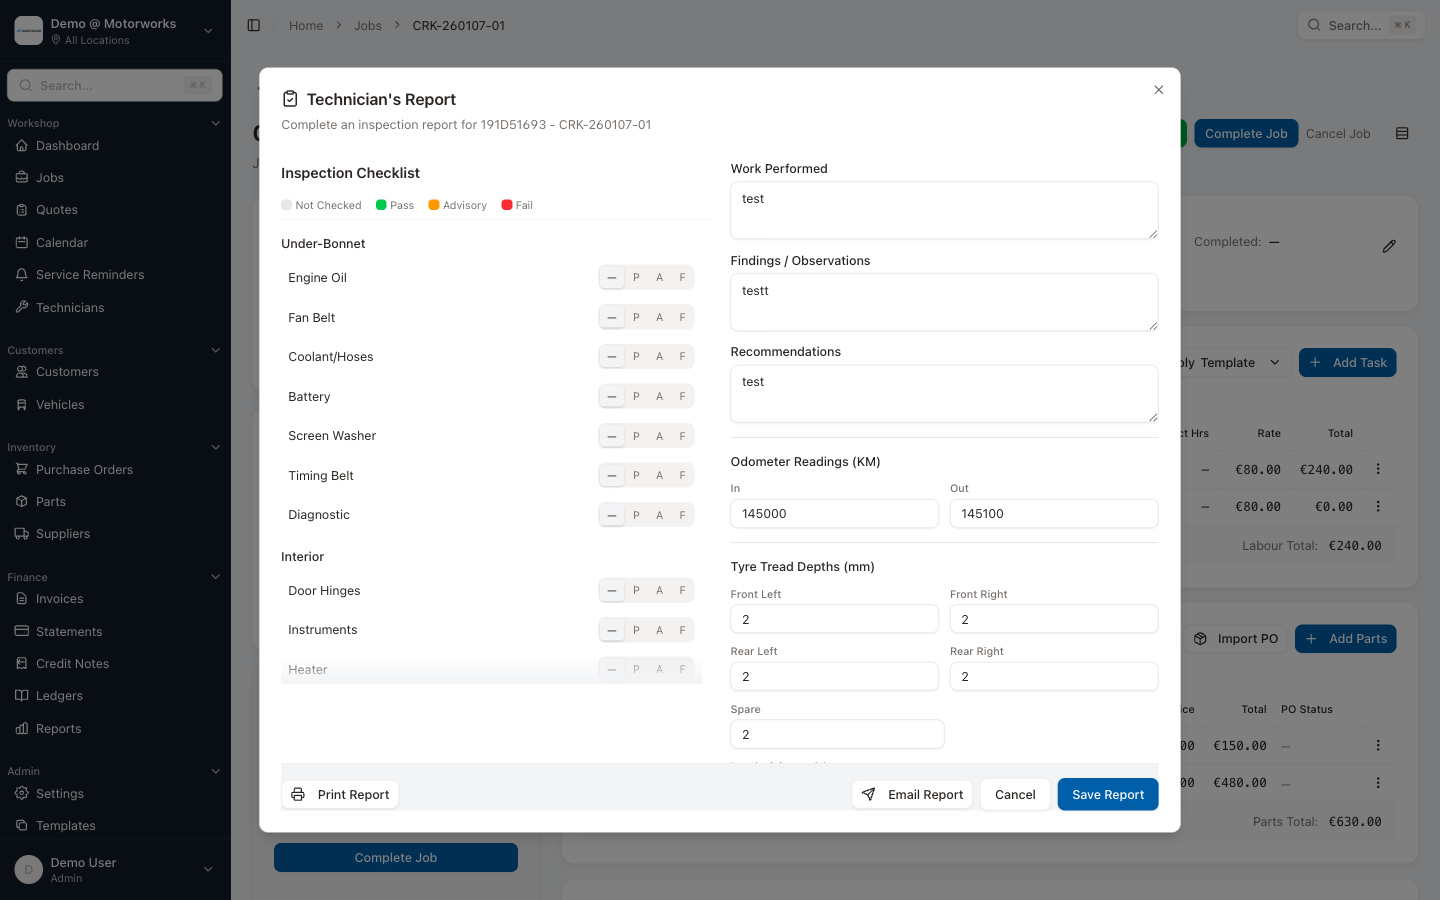Viewport: 1440px width, 900px height.
Task: Click the Save Report button
Action: [x=1107, y=794]
